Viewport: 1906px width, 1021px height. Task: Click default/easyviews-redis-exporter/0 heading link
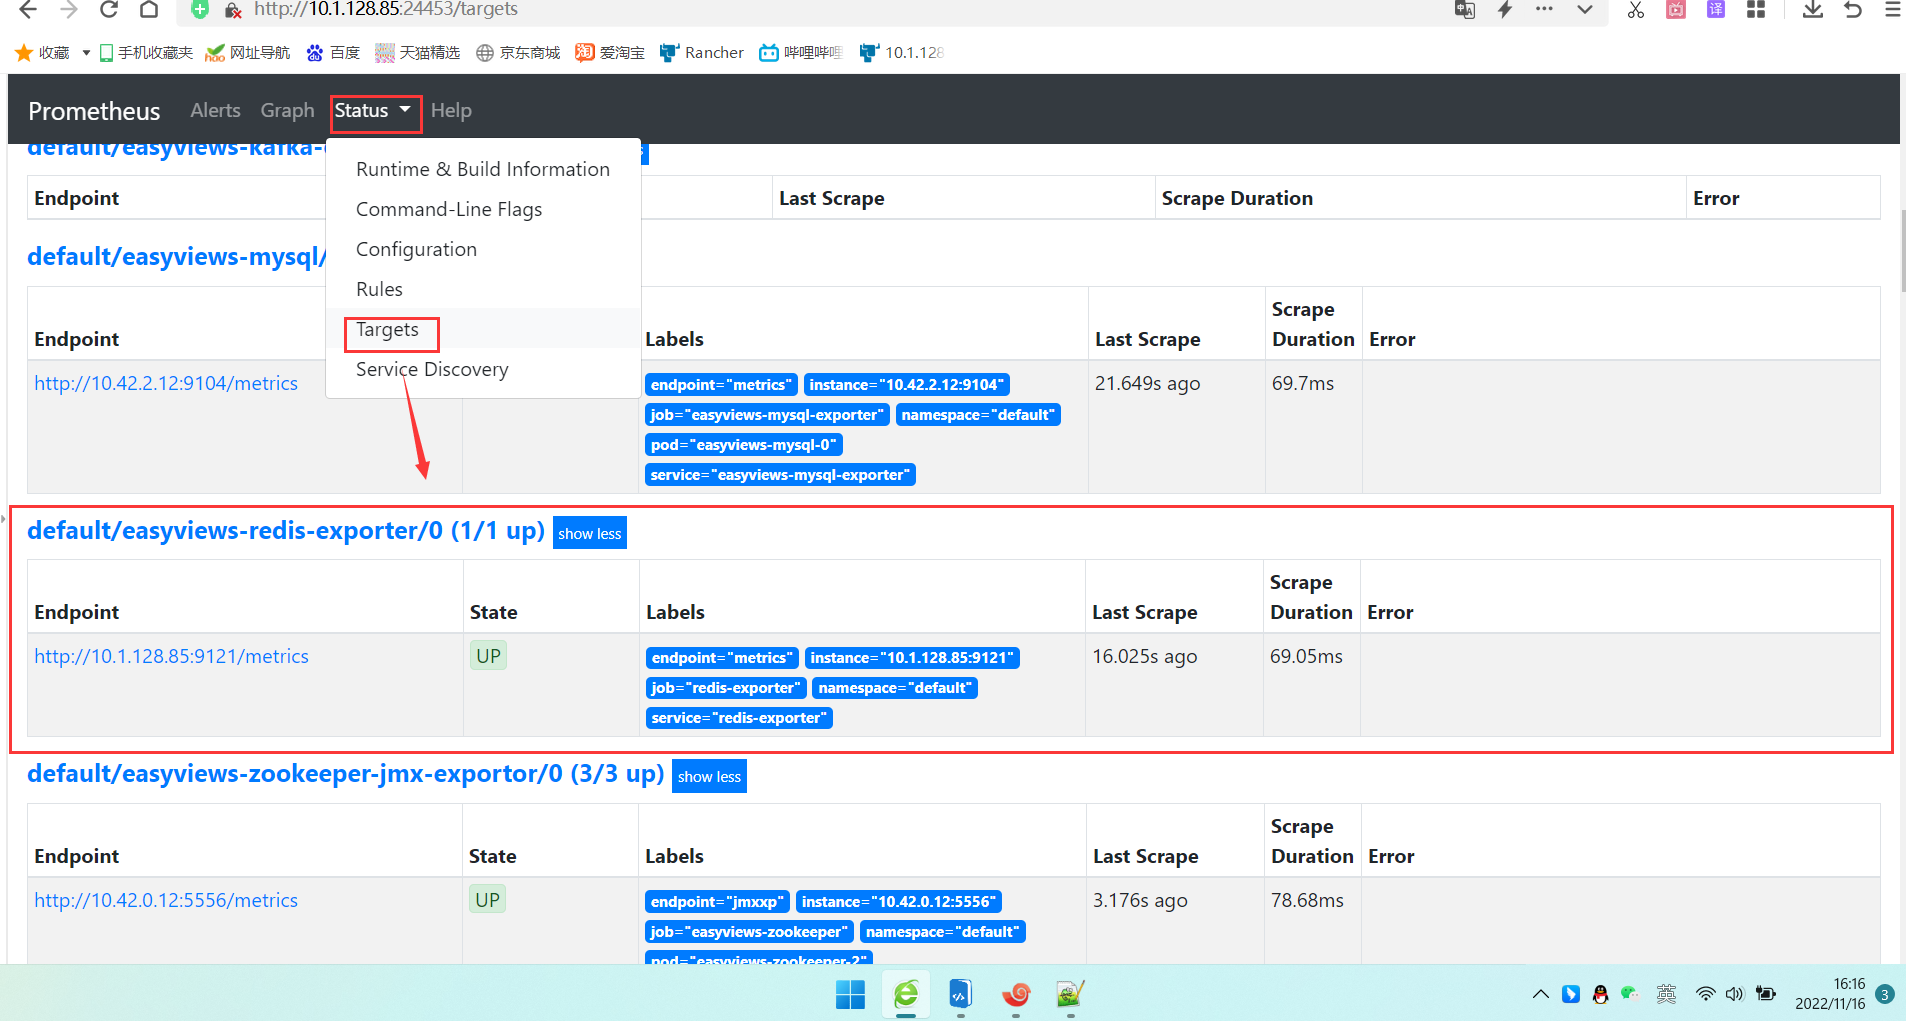(x=286, y=530)
